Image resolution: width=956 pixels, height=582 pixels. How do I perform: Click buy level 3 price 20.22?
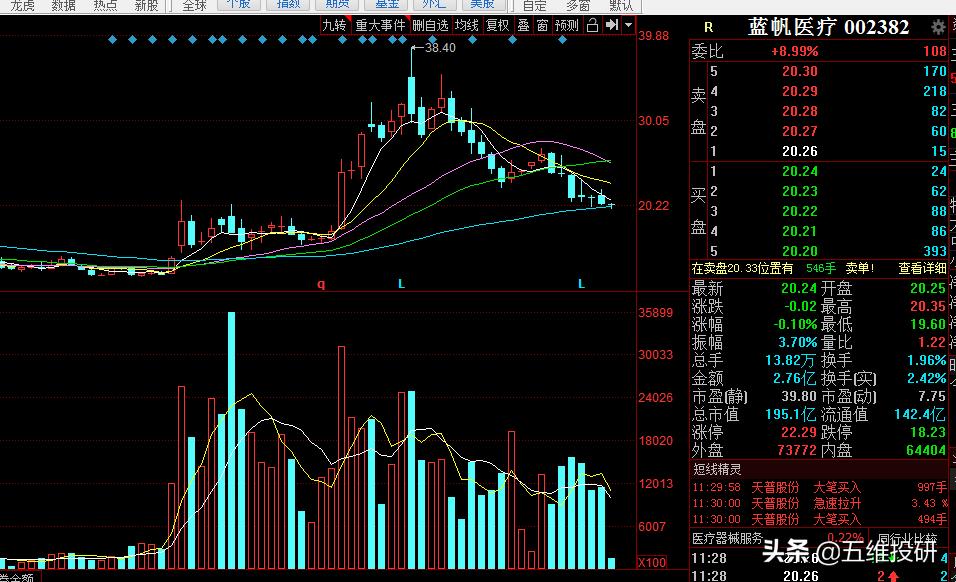(800, 211)
